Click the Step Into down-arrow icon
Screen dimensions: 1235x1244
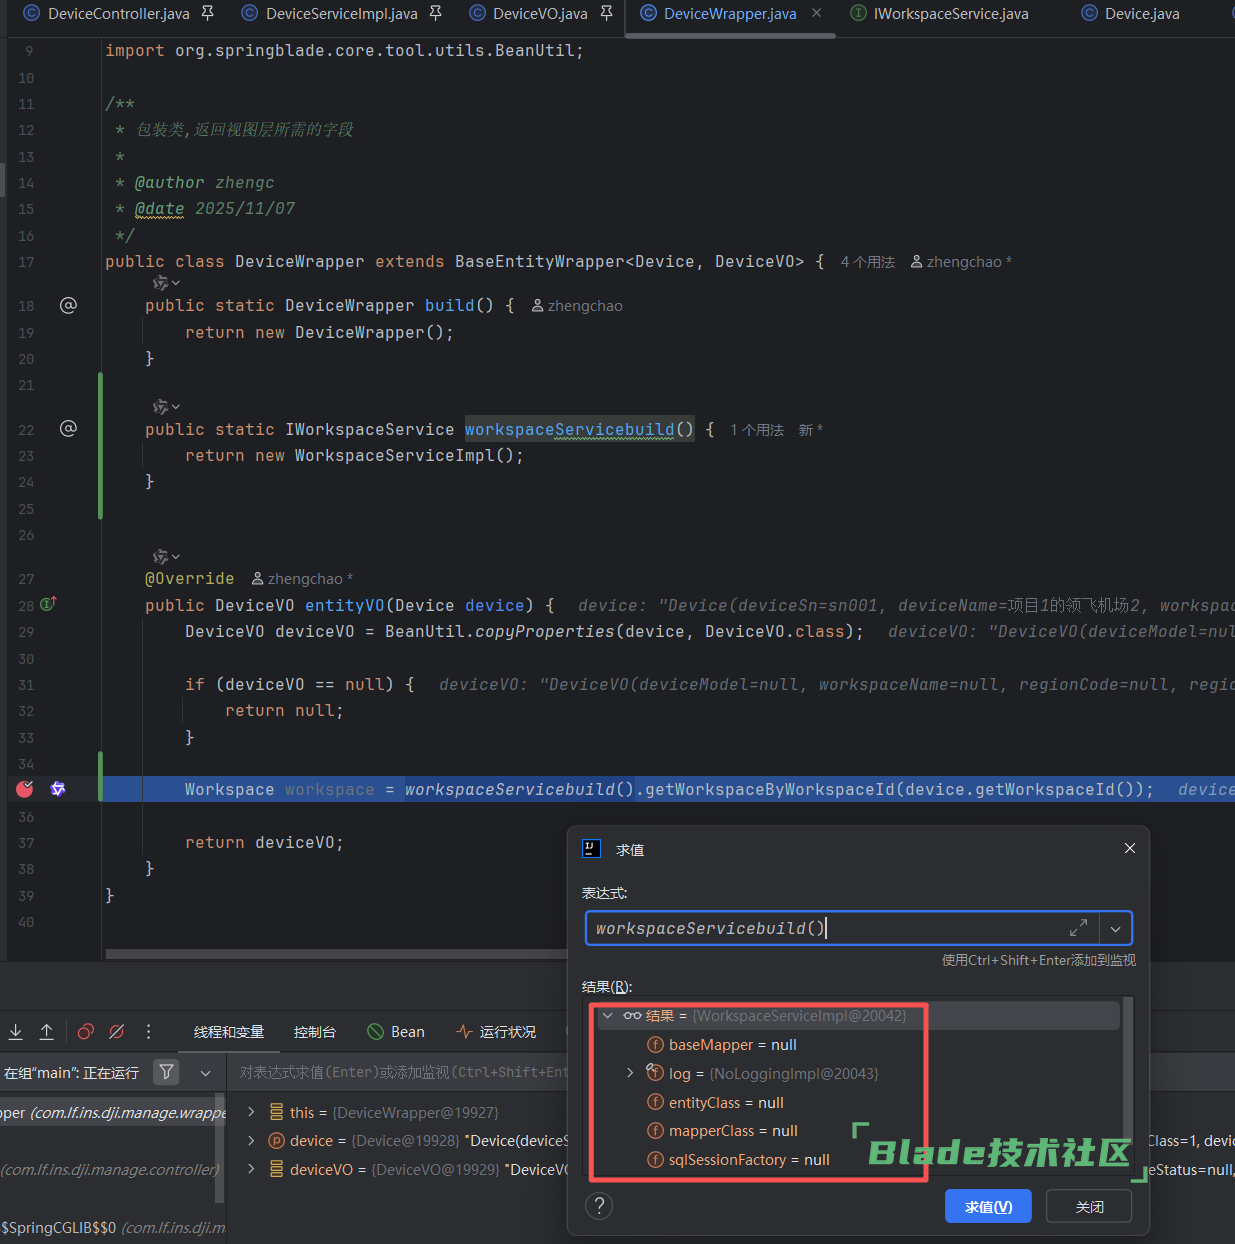point(16,1032)
